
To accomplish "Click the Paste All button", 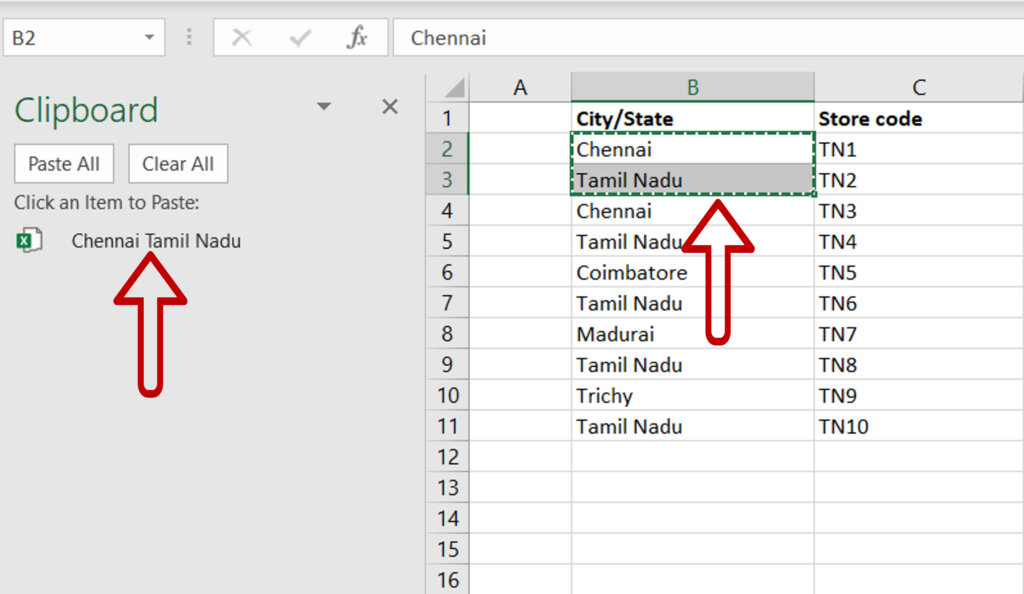I will click(x=64, y=164).
